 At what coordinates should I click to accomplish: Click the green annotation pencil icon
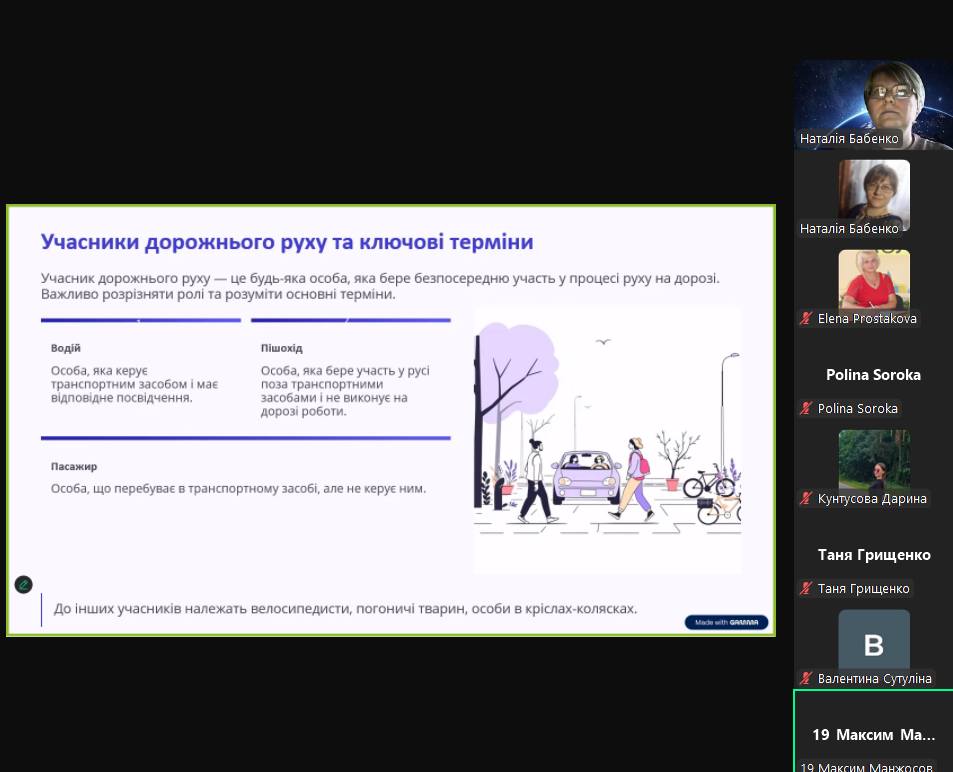tap(23, 585)
